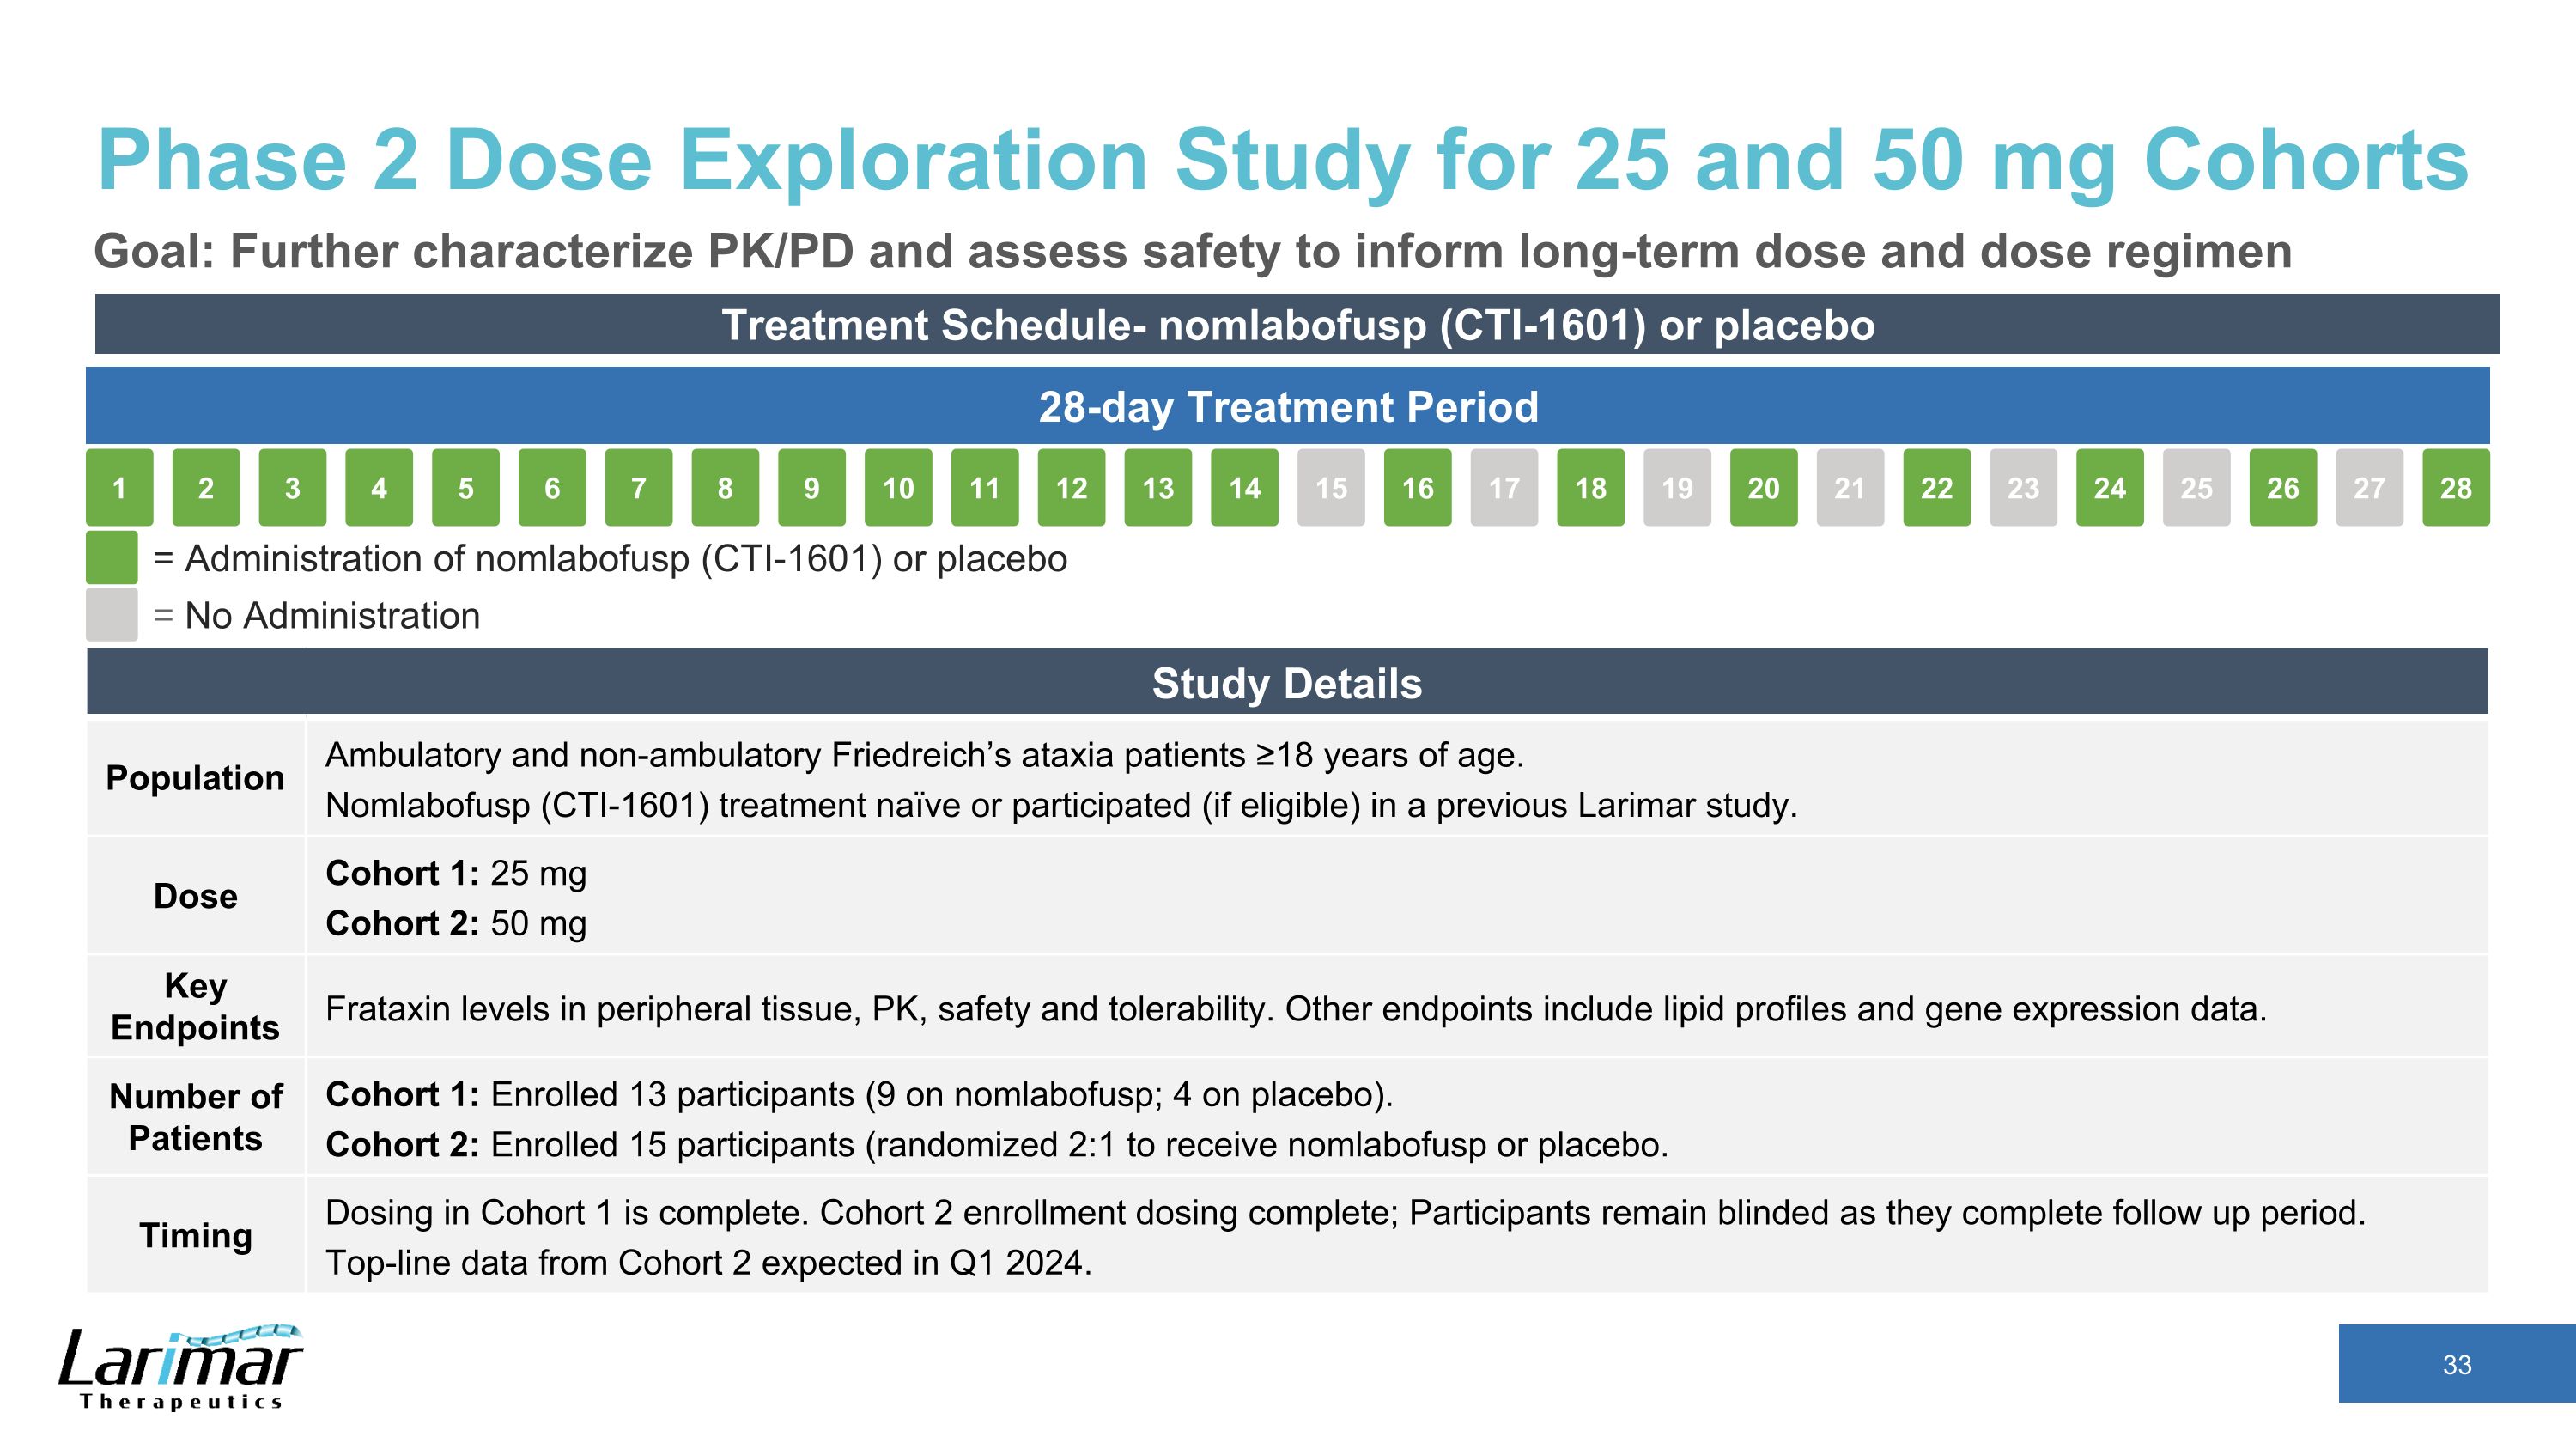
Task: Click the gray No Administration swatch
Action: 111,615
